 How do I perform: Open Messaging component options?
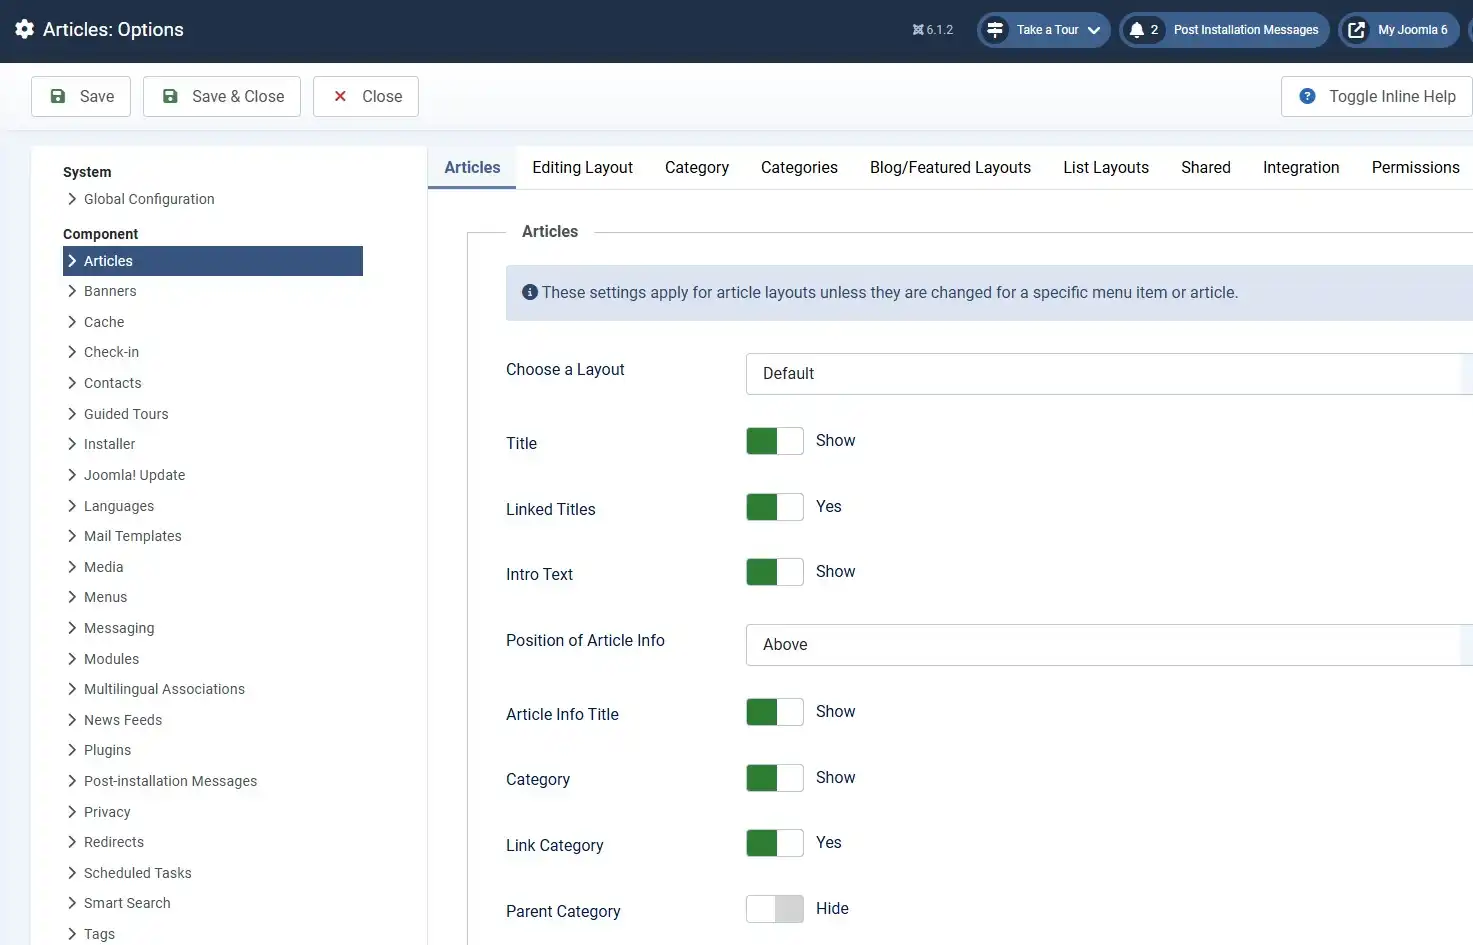tap(119, 628)
